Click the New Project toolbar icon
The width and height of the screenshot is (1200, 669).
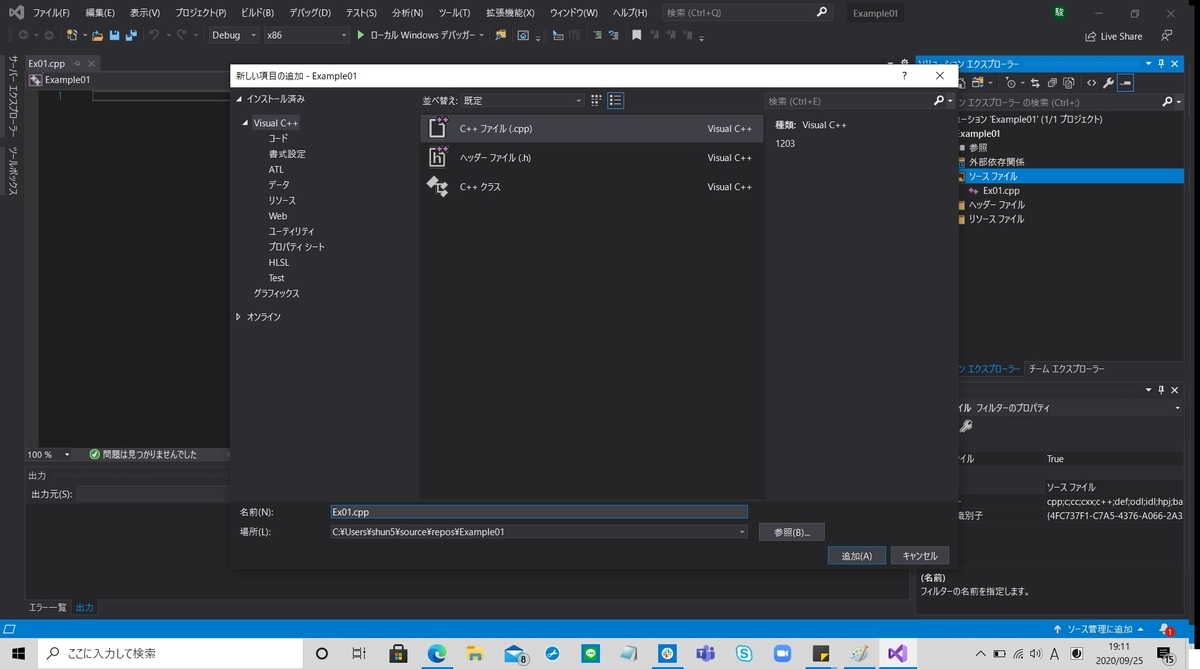72,35
